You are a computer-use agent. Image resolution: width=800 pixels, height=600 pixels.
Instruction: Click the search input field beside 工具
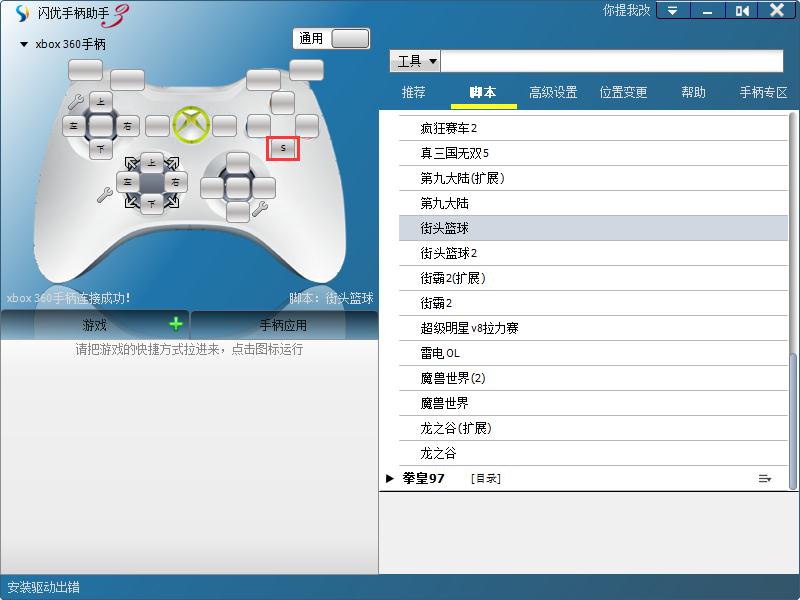[x=615, y=61]
